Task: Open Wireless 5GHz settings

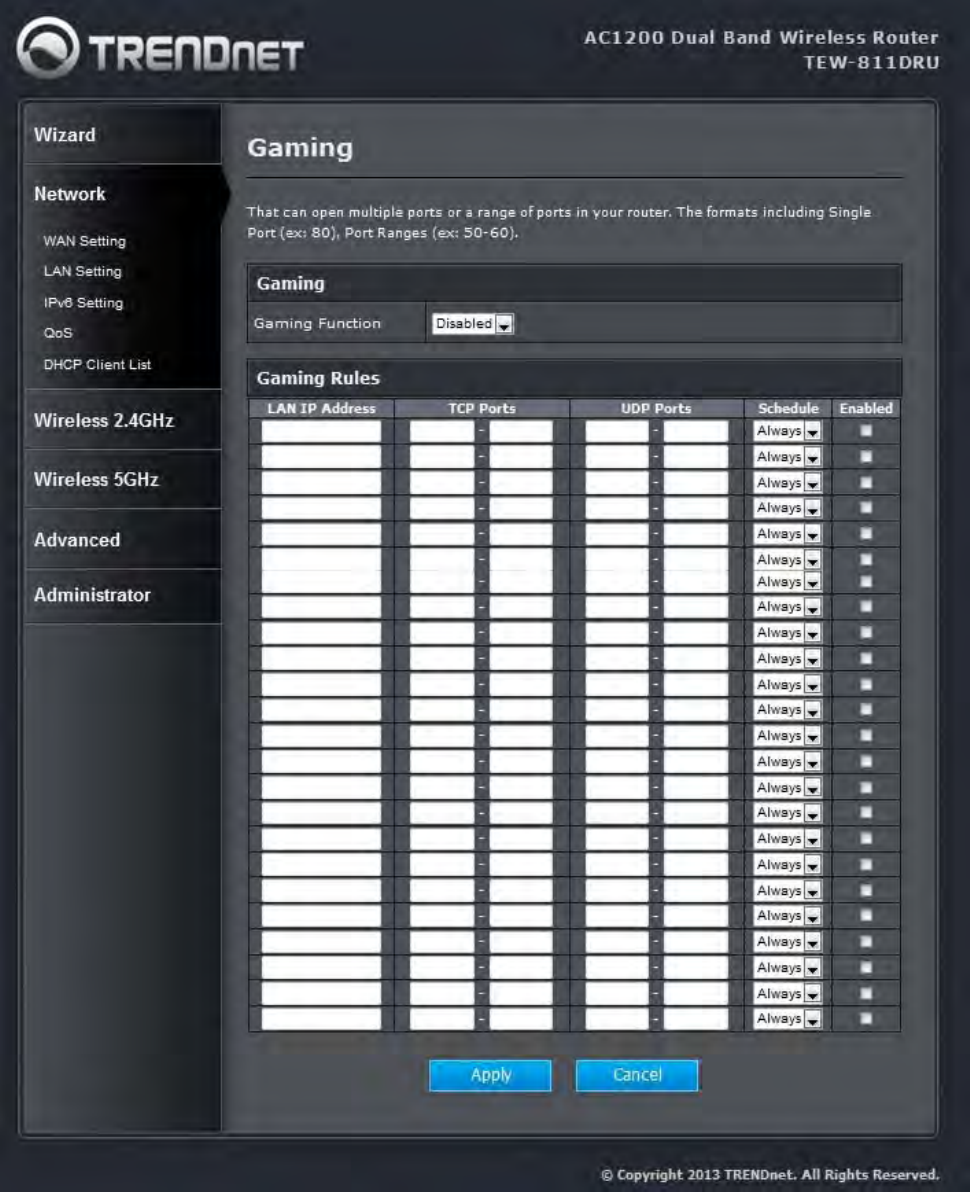Action: tap(96, 480)
